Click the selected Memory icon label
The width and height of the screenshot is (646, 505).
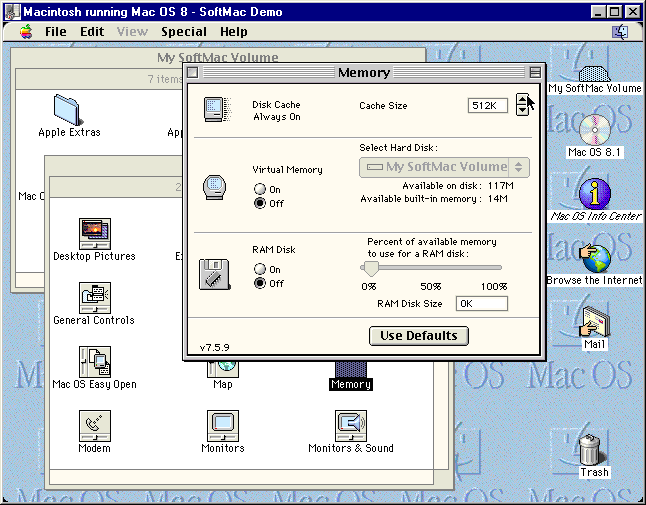351,384
